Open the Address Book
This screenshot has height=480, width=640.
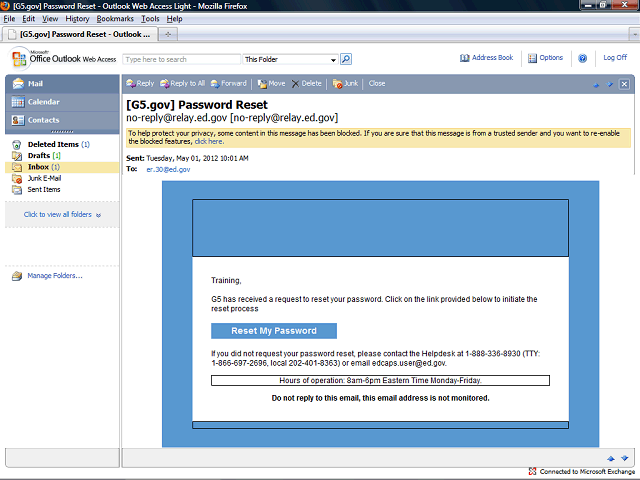(x=487, y=58)
